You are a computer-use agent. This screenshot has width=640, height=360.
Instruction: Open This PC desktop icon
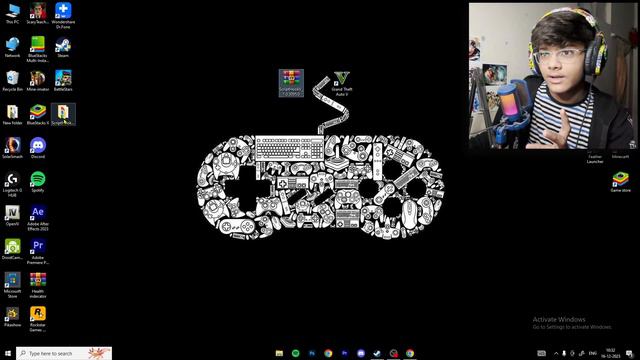coord(12,13)
